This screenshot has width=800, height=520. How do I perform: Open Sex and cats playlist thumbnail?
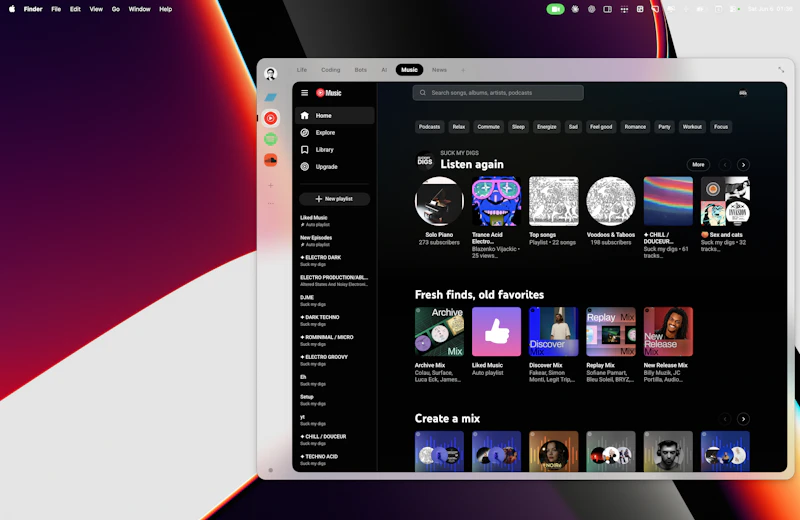click(725, 201)
